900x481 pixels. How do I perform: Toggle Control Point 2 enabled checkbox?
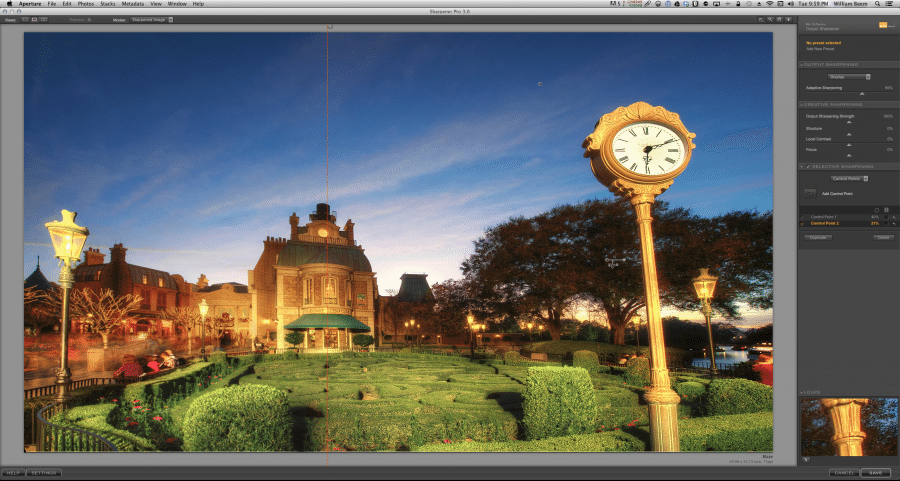click(x=801, y=223)
